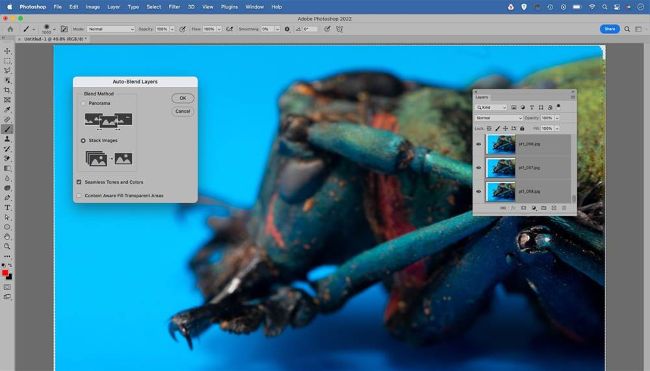
Task: Click the red foreground color swatch
Action: pyautogui.click(x=5, y=273)
